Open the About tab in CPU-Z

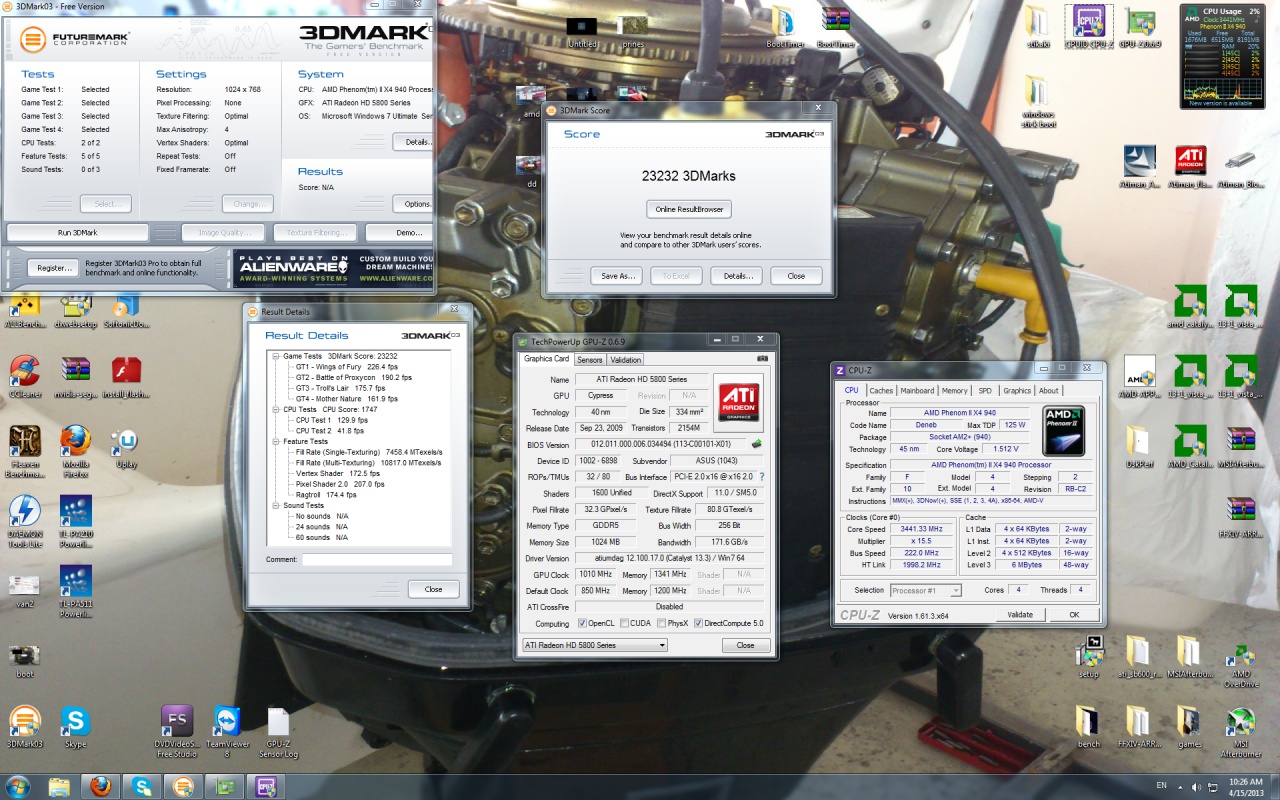tap(1048, 391)
